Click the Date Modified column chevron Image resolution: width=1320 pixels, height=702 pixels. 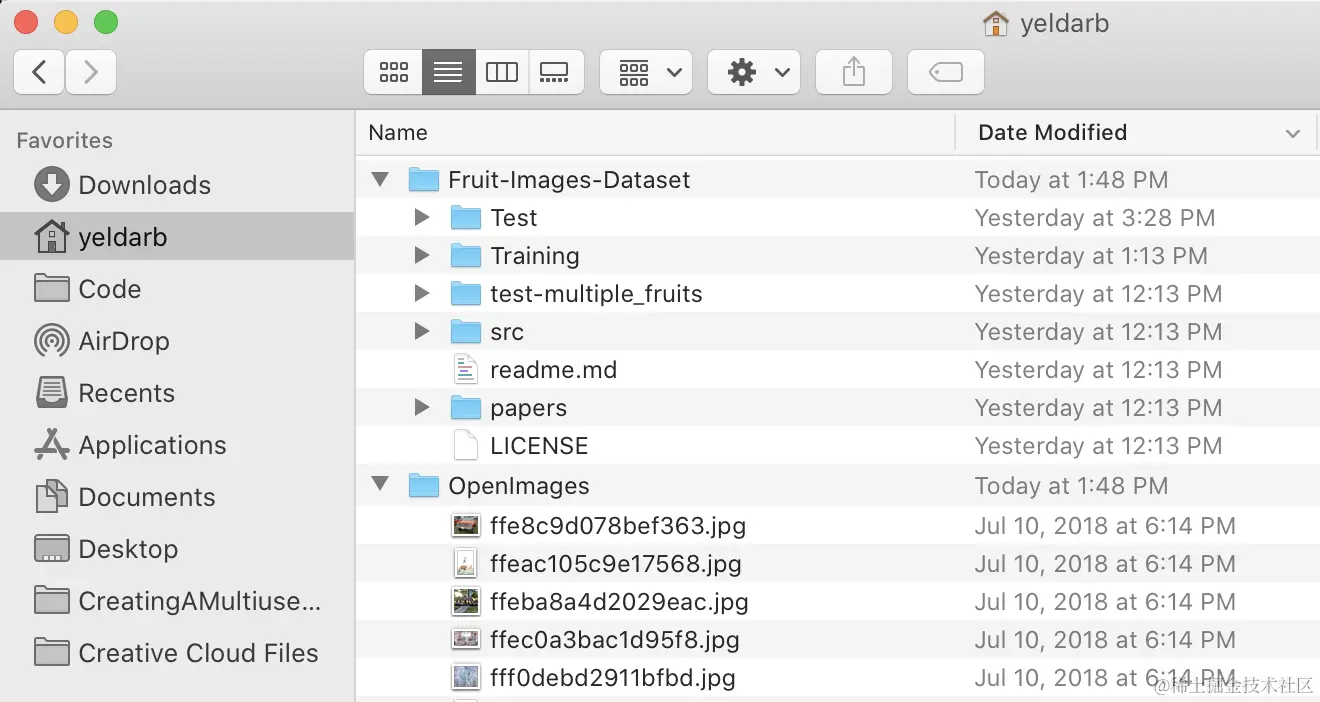point(1293,132)
